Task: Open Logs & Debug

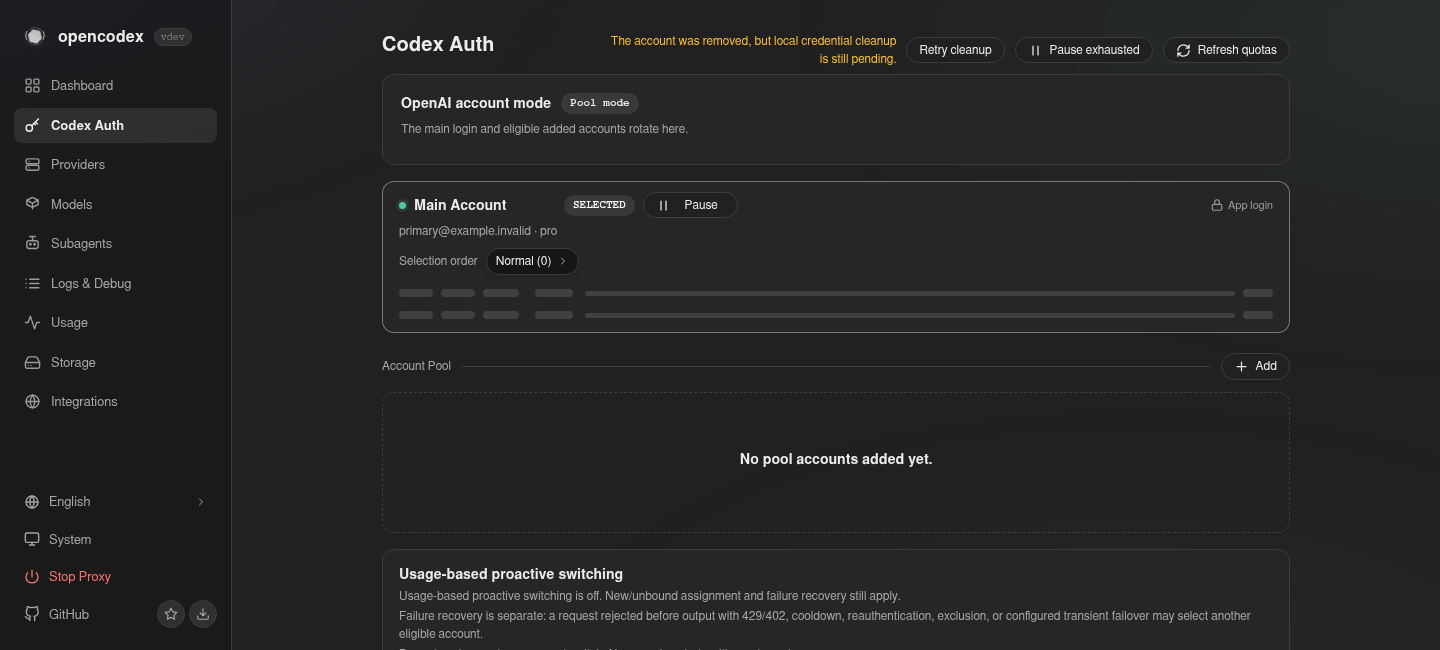Action: pyautogui.click(x=115, y=283)
